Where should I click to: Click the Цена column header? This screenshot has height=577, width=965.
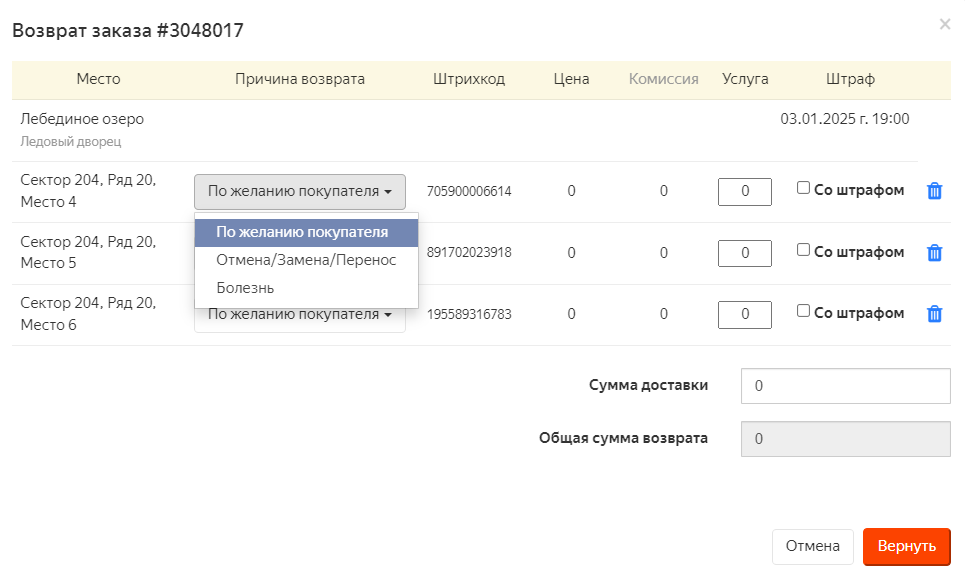coord(571,79)
